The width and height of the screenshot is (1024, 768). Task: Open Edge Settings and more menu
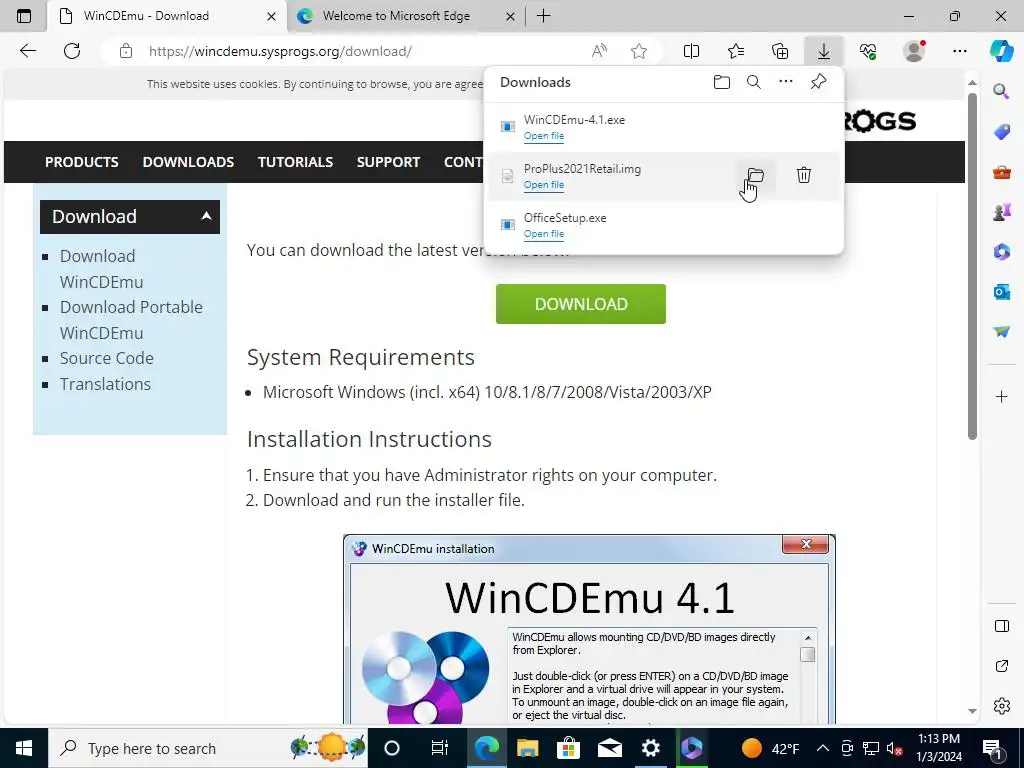(x=959, y=51)
